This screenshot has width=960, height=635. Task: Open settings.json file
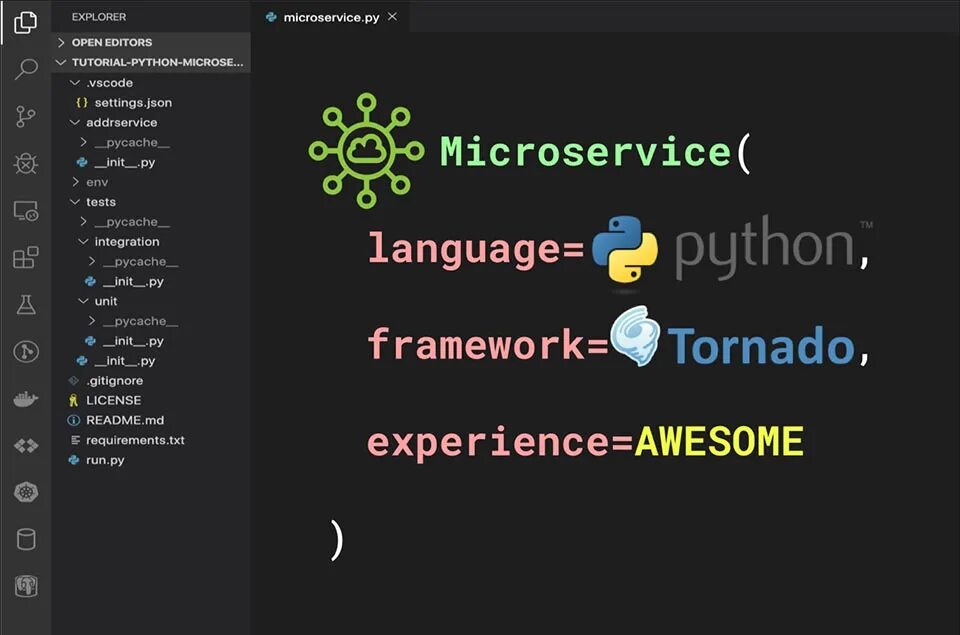coord(151,102)
